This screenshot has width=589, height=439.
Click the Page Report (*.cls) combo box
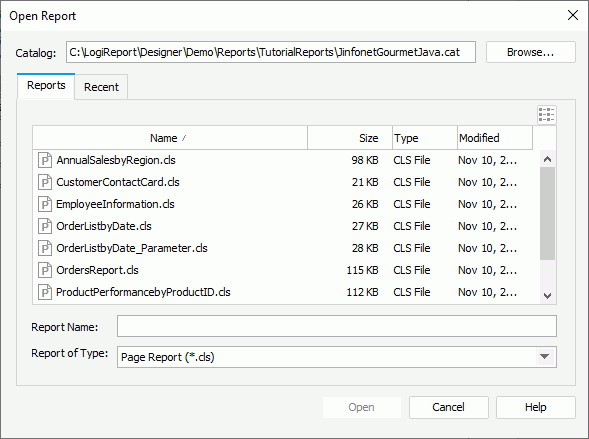point(337,357)
